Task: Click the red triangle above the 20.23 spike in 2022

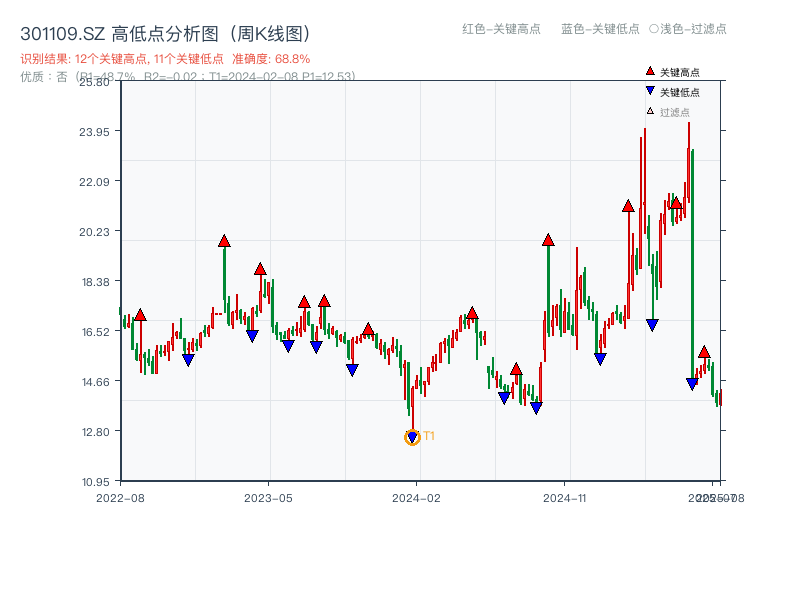Action: point(223,240)
